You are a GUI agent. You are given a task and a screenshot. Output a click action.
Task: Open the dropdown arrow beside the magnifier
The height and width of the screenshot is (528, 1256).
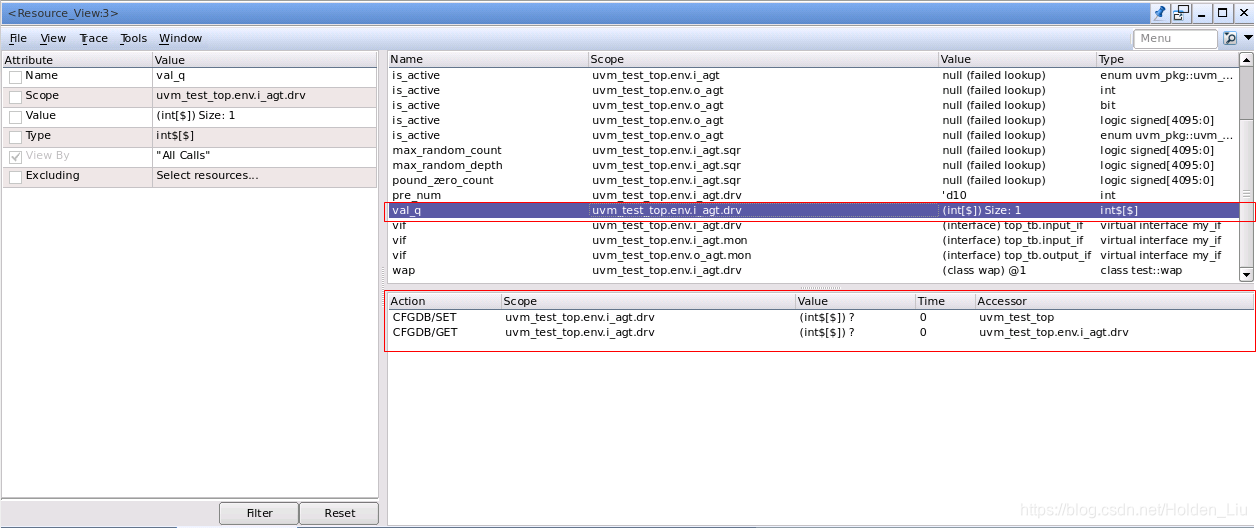(x=1248, y=38)
